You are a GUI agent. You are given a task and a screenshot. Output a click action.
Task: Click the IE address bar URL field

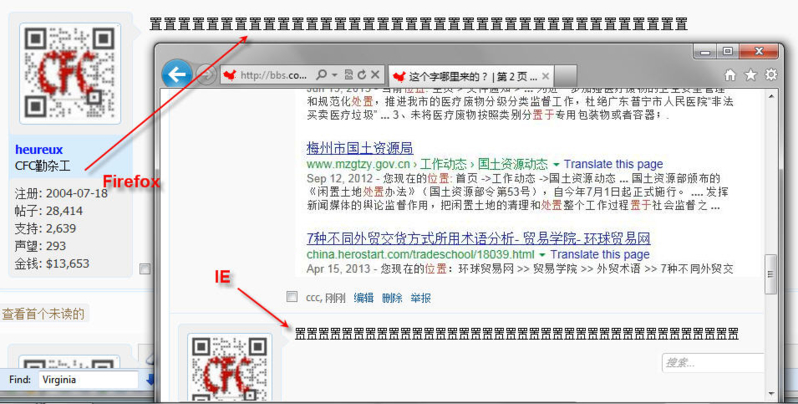pyautogui.click(x=273, y=75)
